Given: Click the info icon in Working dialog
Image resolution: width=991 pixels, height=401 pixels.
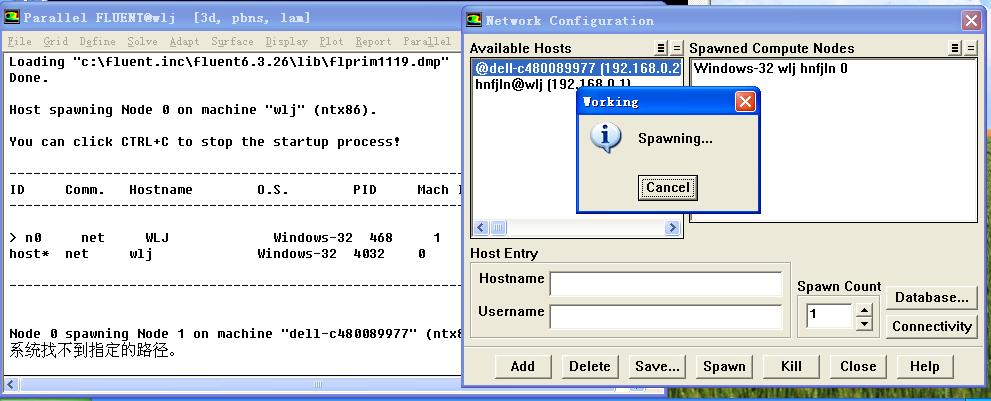Looking at the screenshot, I should (x=605, y=138).
